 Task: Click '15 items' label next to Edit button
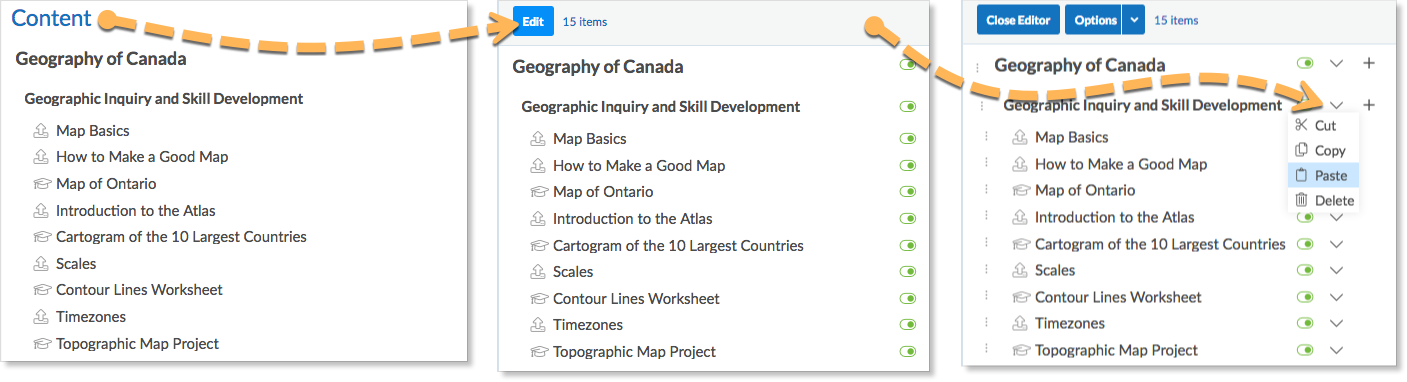[x=585, y=22]
